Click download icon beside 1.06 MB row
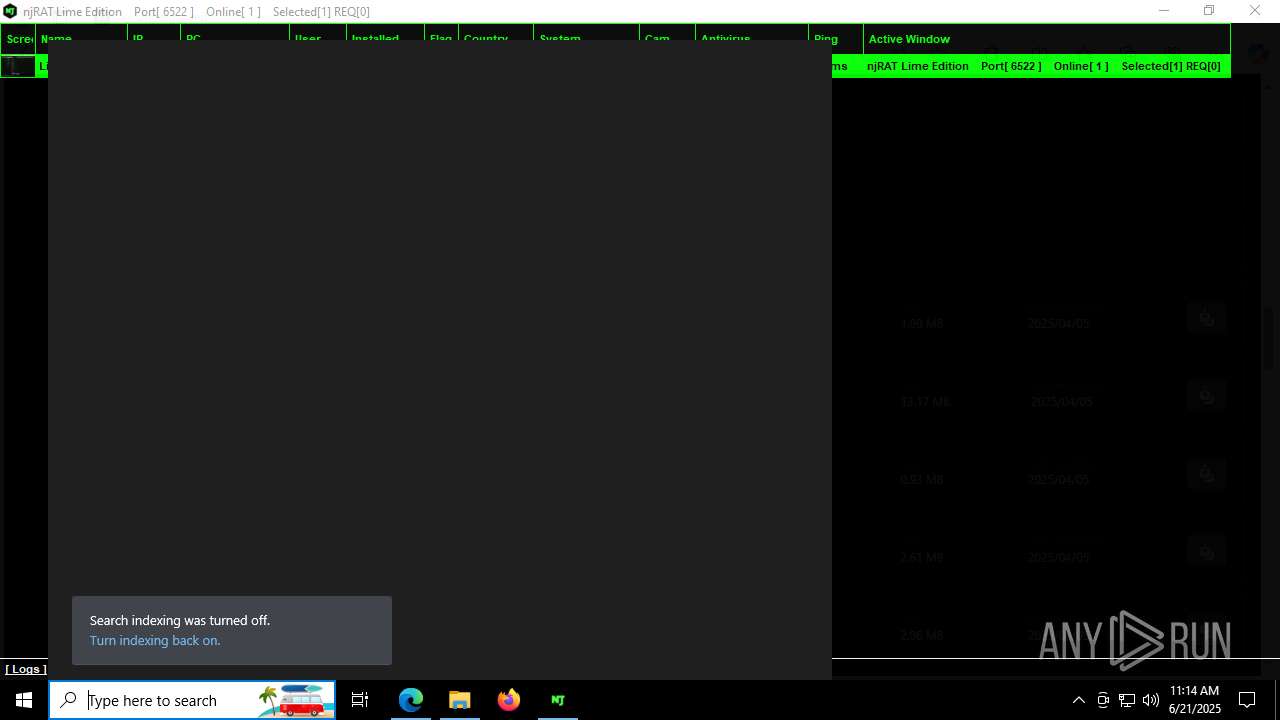This screenshot has width=1280, height=720. (1207, 319)
